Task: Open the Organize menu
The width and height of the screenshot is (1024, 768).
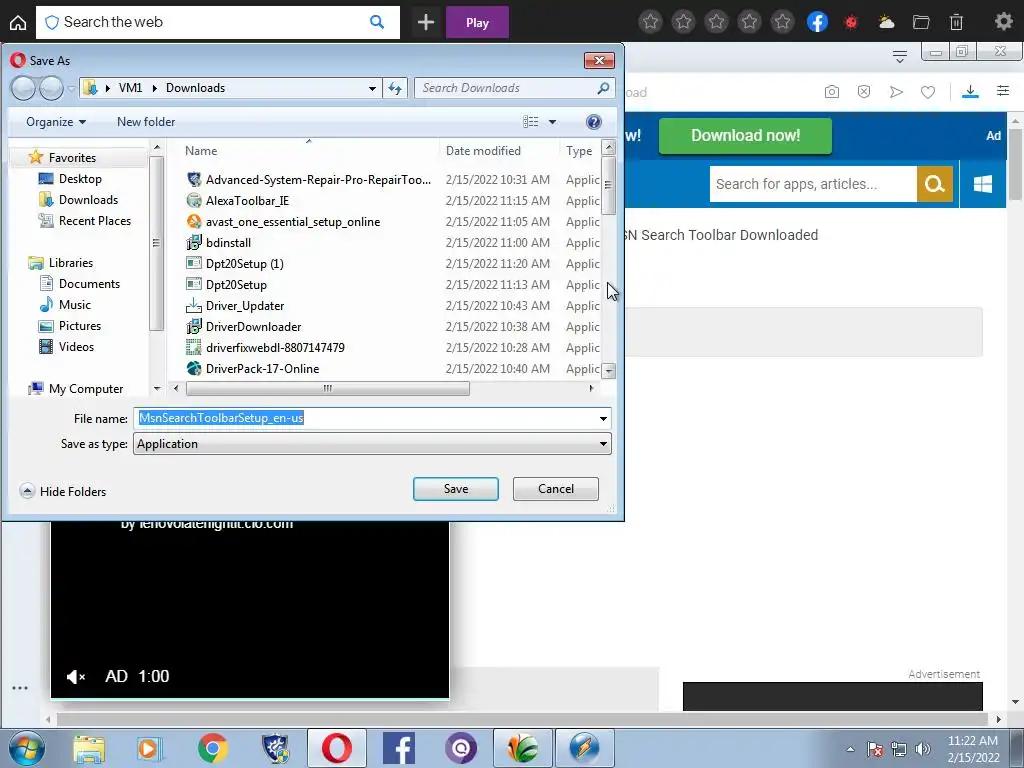Action: point(56,122)
